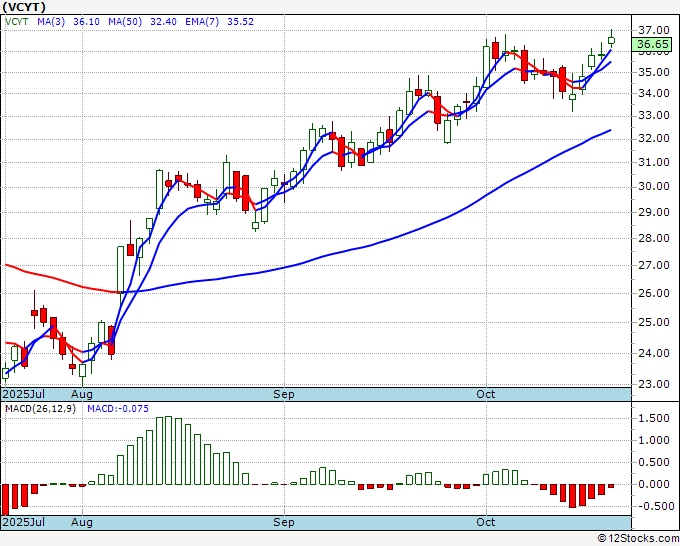Click the 33.00 price axis label
Image resolution: width=680 pixels, height=546 pixels.
click(x=654, y=115)
